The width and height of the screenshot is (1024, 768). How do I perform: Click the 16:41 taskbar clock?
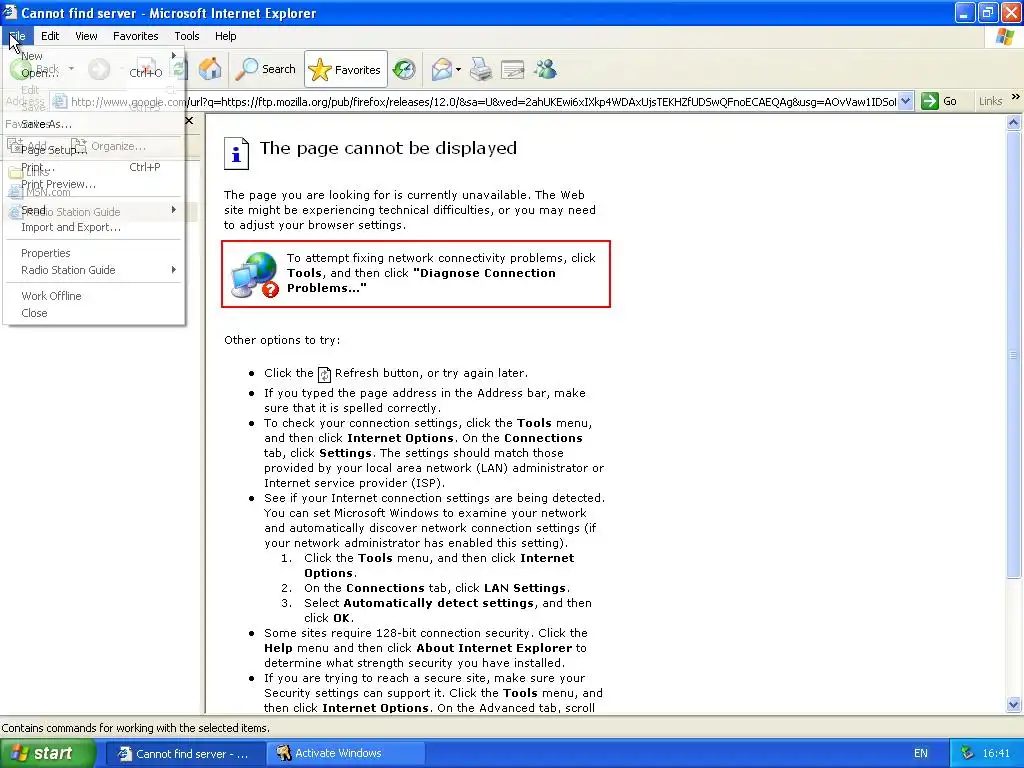click(x=996, y=754)
